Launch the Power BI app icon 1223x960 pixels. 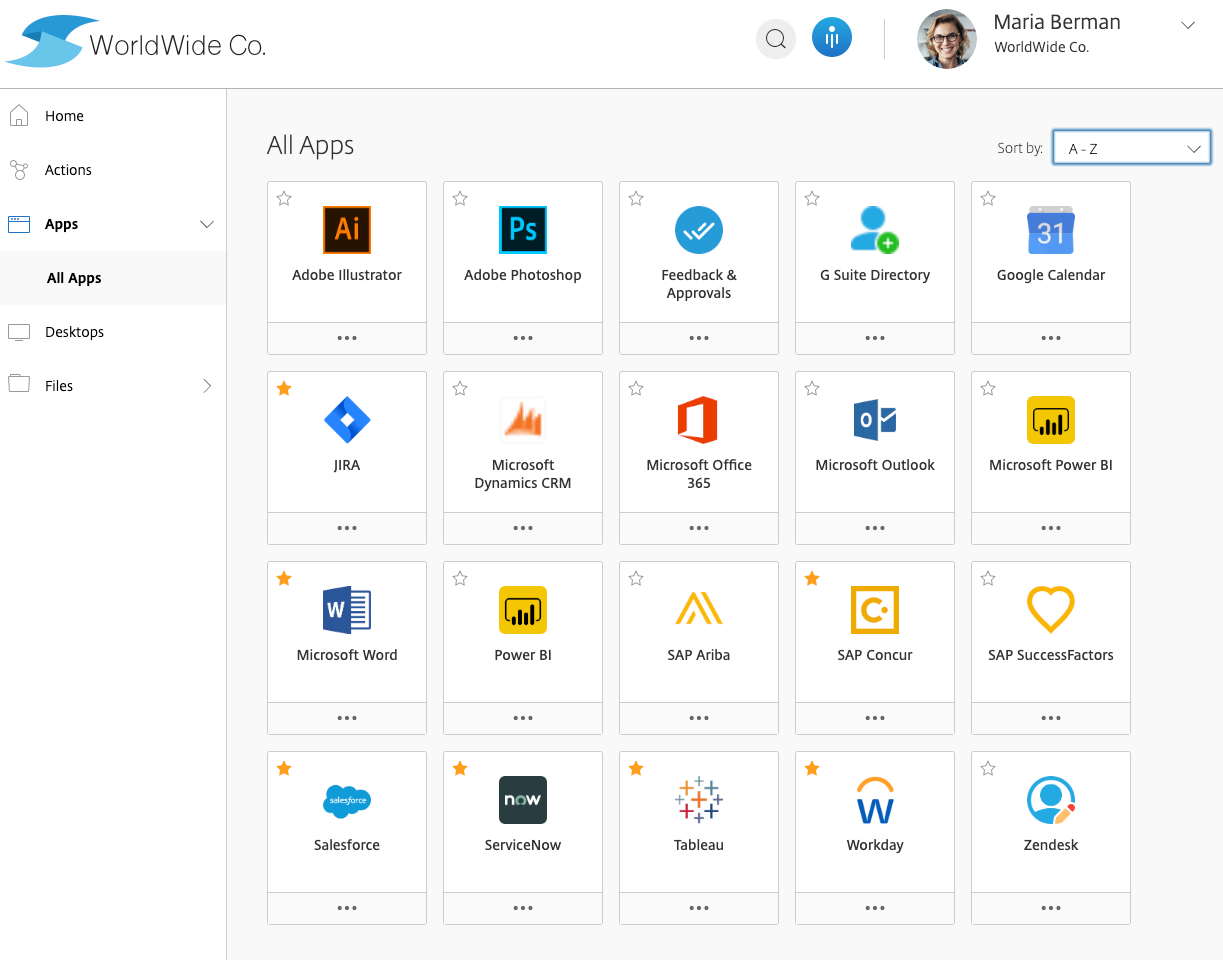(x=523, y=610)
